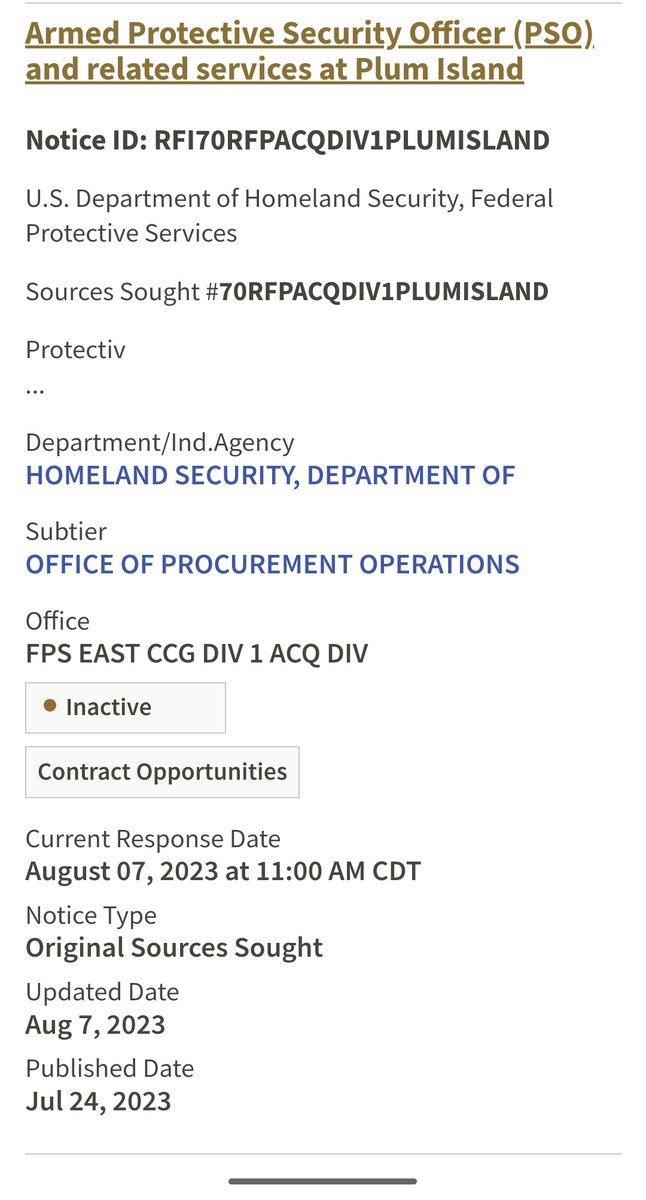Click the Federal Protective Services agency text
This screenshot has width=646, height=1200.
[x=289, y=216]
